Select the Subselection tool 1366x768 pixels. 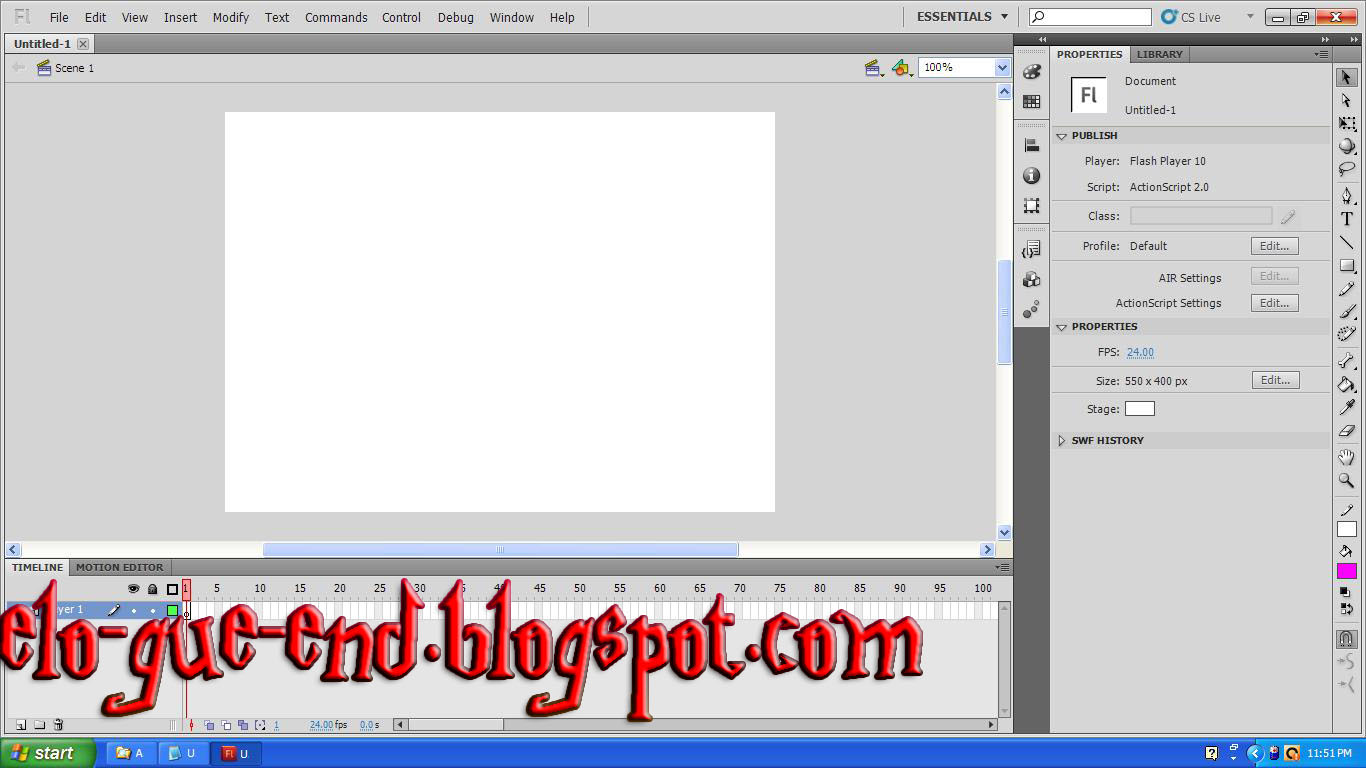pos(1347,101)
